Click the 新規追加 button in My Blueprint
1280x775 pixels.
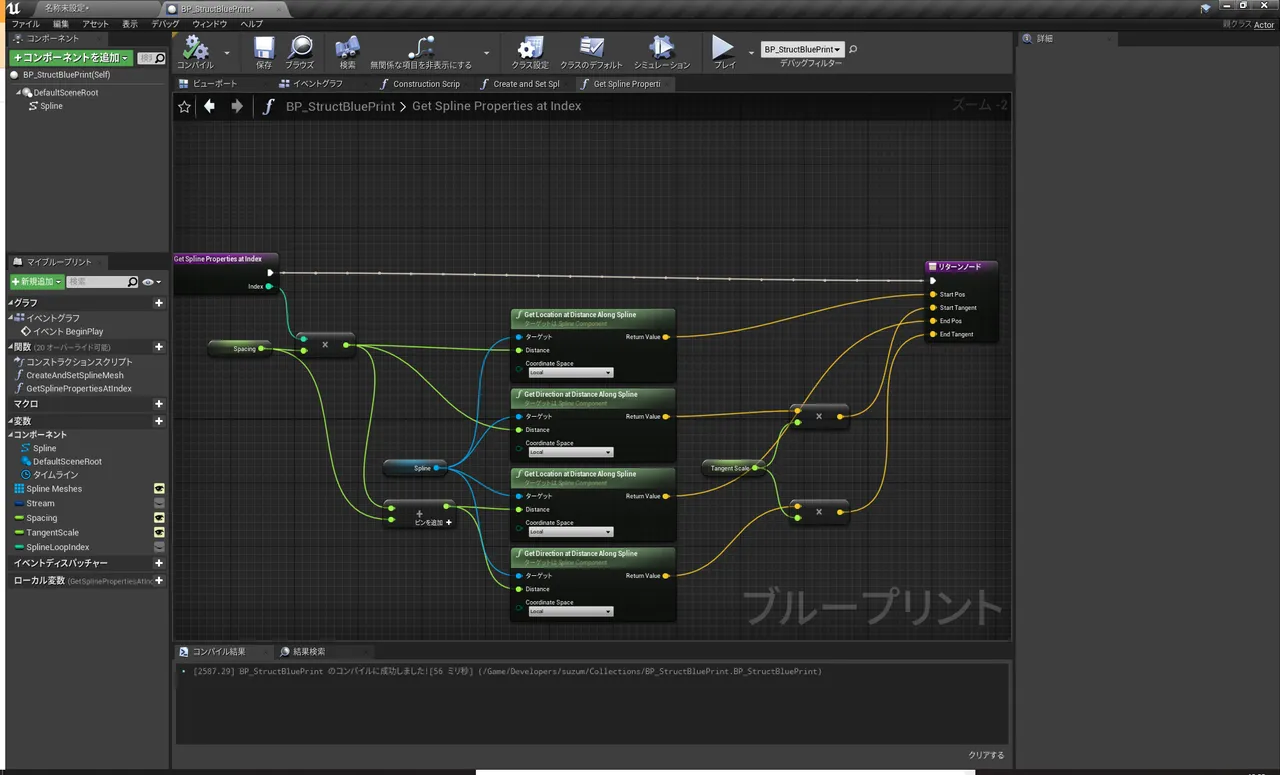(37, 282)
